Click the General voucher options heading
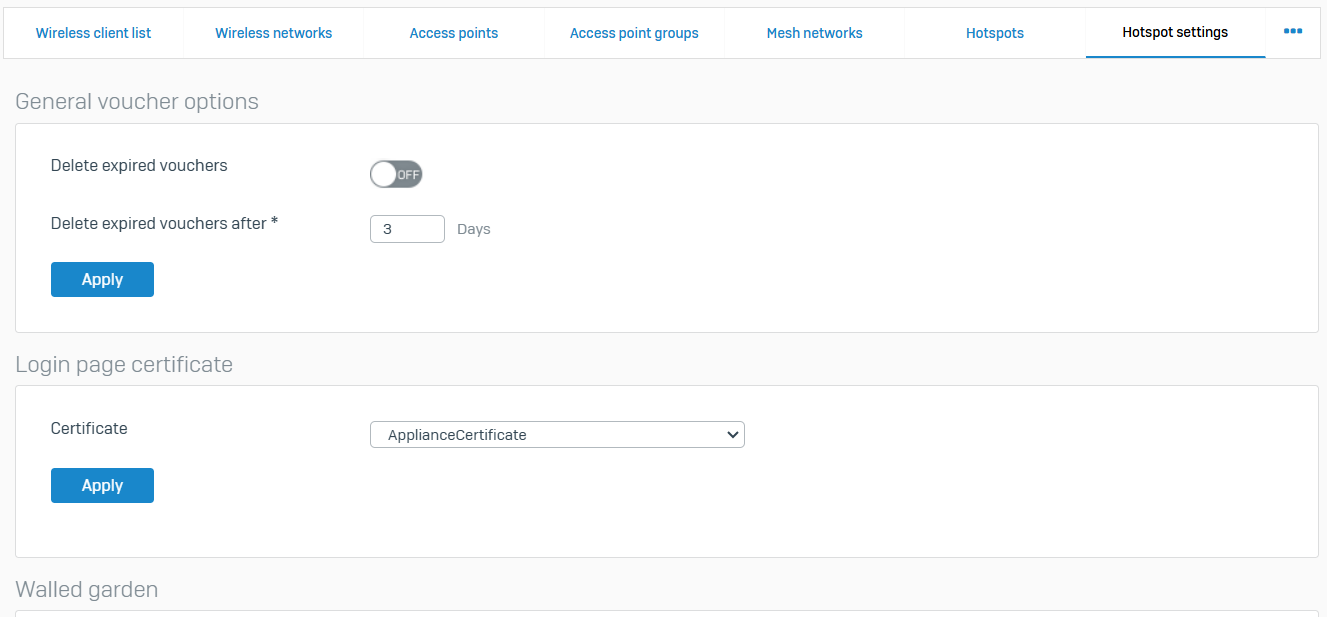The width and height of the screenshot is (1327, 617). (x=137, y=102)
